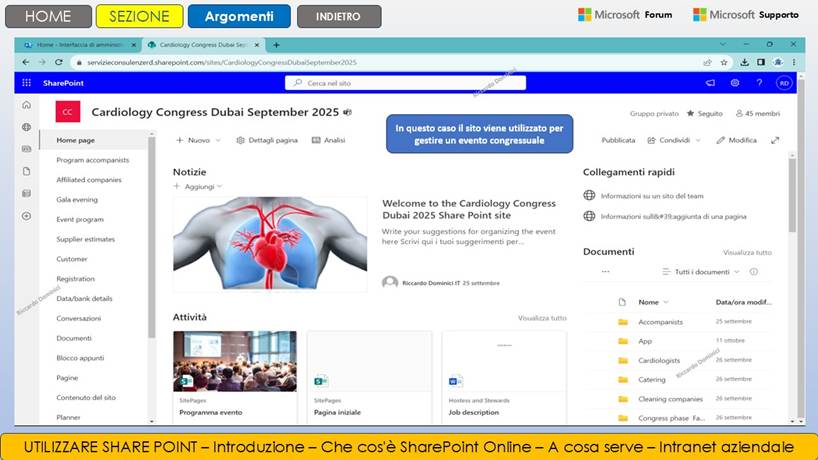Viewport: 818px width, 460px height.
Task: Toggle the Seguito star follow button
Action: pos(704,113)
